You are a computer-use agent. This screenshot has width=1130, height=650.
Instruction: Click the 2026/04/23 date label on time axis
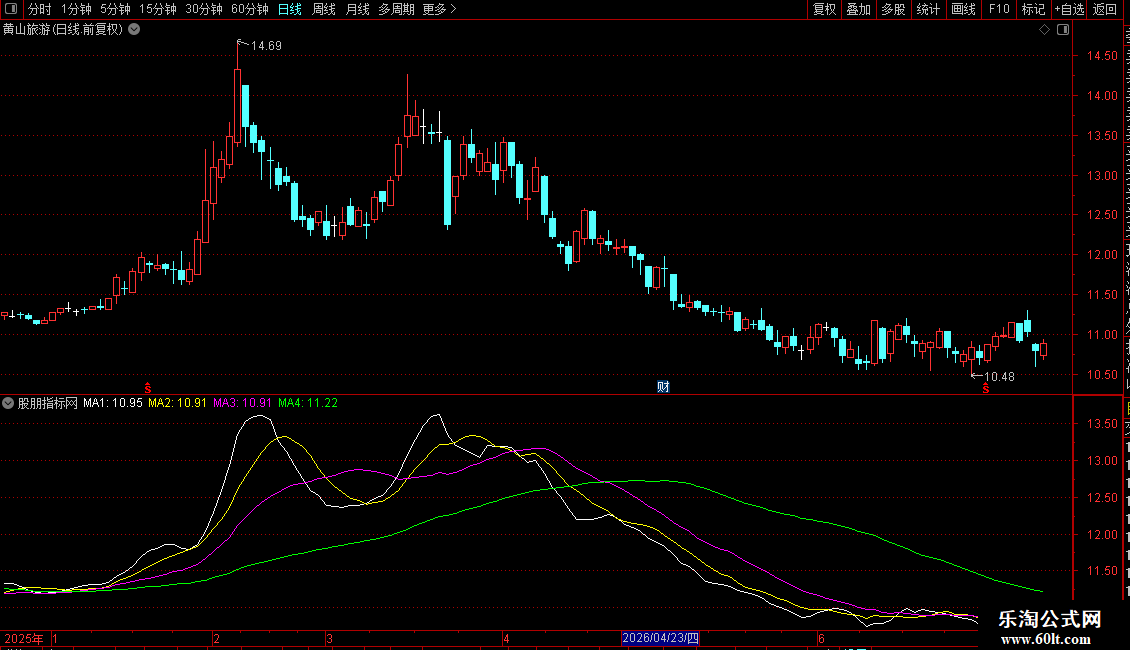pos(660,638)
